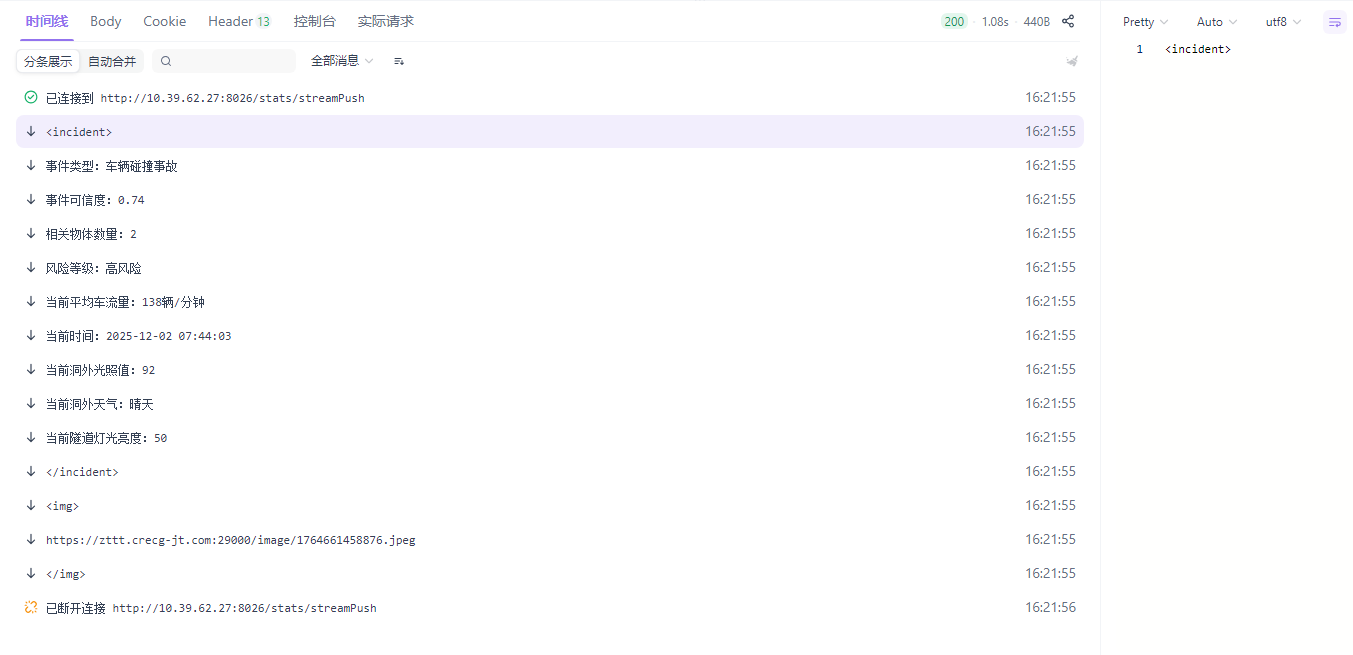Screen dimensions: 1353x655
Task: Click the received arrow beside 当前隧道灯光亮度 row
Action: [x=31, y=437]
